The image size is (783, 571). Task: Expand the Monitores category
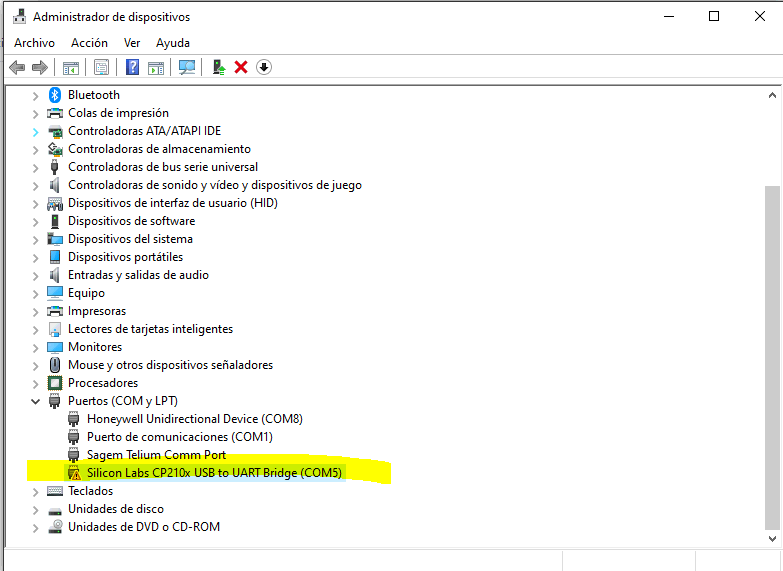pyautogui.click(x=36, y=347)
